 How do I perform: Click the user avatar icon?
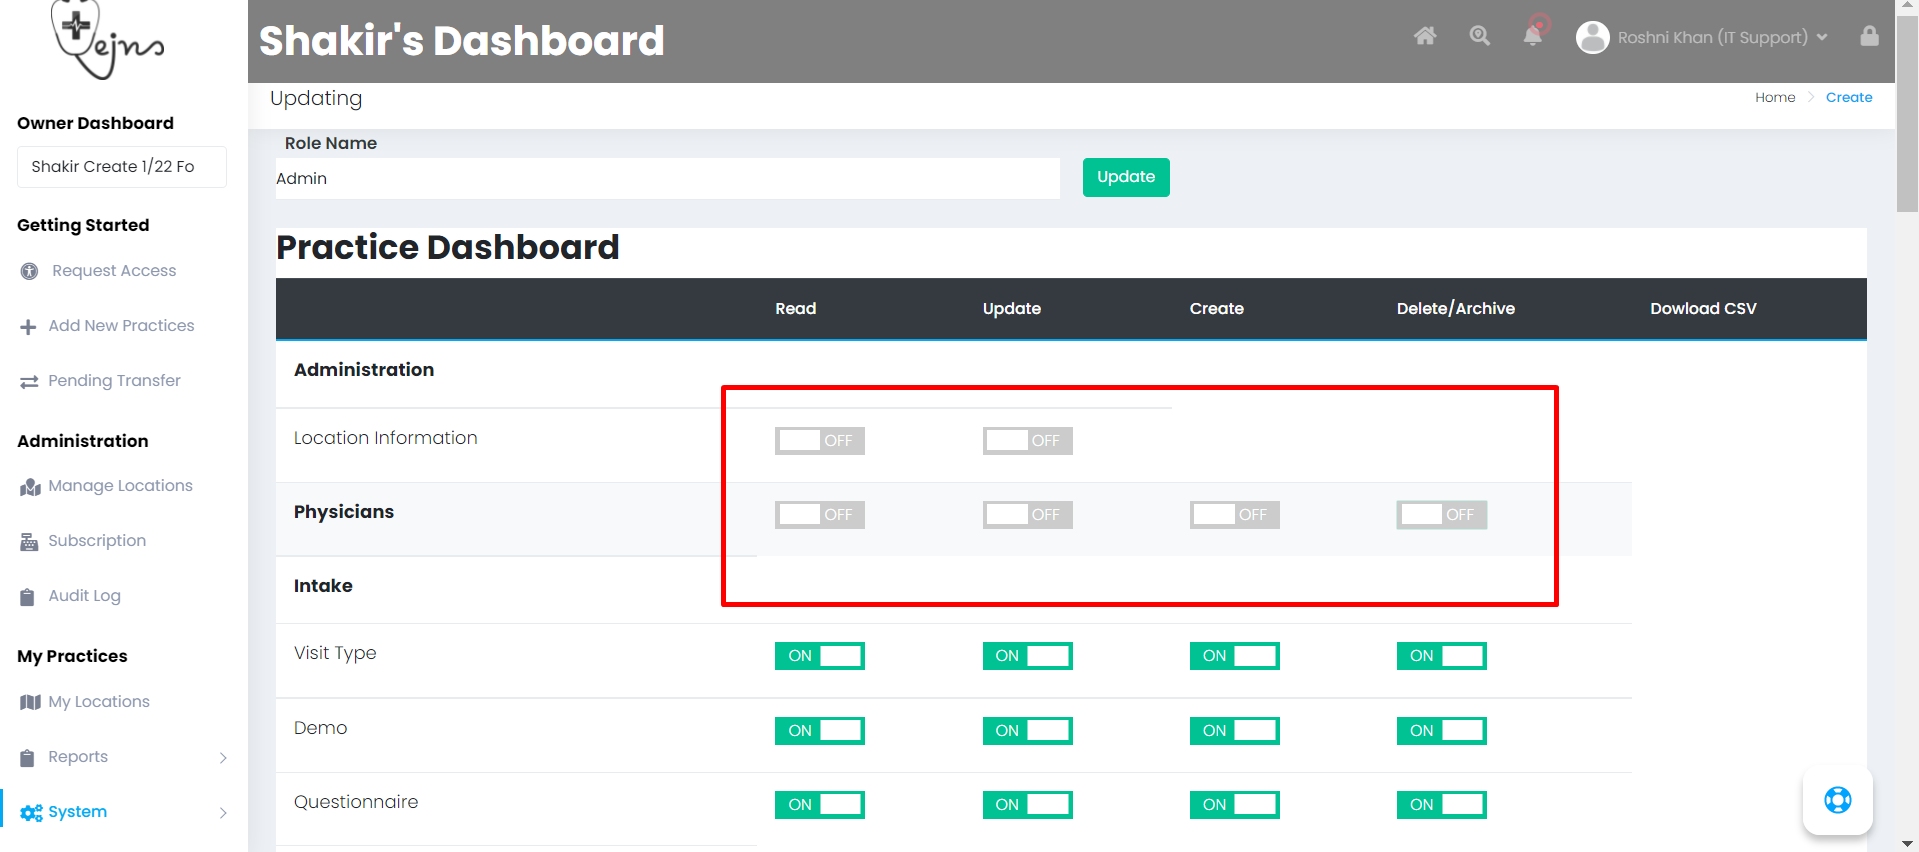click(1592, 37)
